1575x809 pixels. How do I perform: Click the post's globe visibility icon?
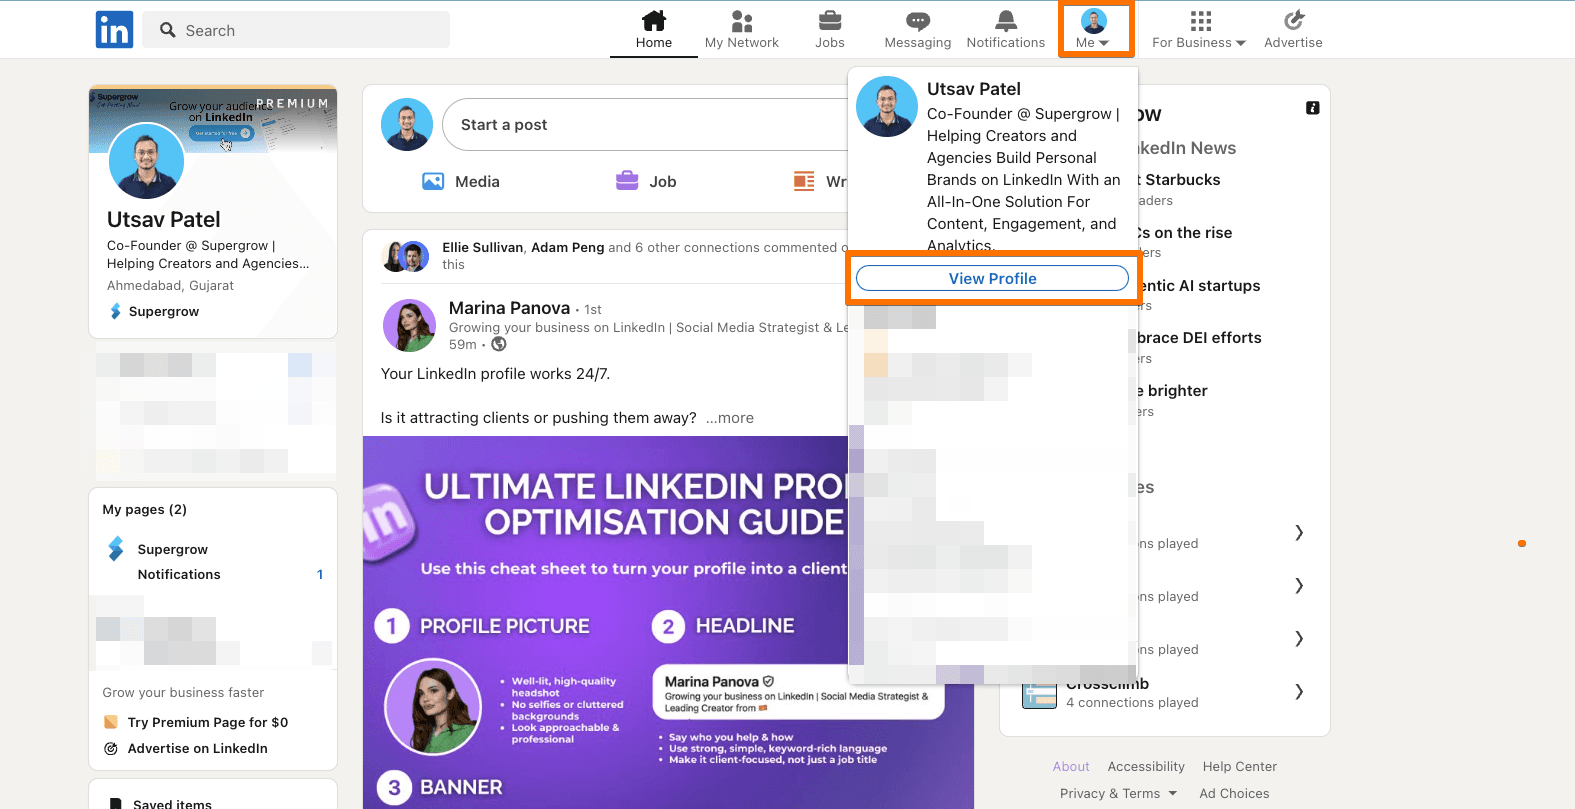(499, 344)
